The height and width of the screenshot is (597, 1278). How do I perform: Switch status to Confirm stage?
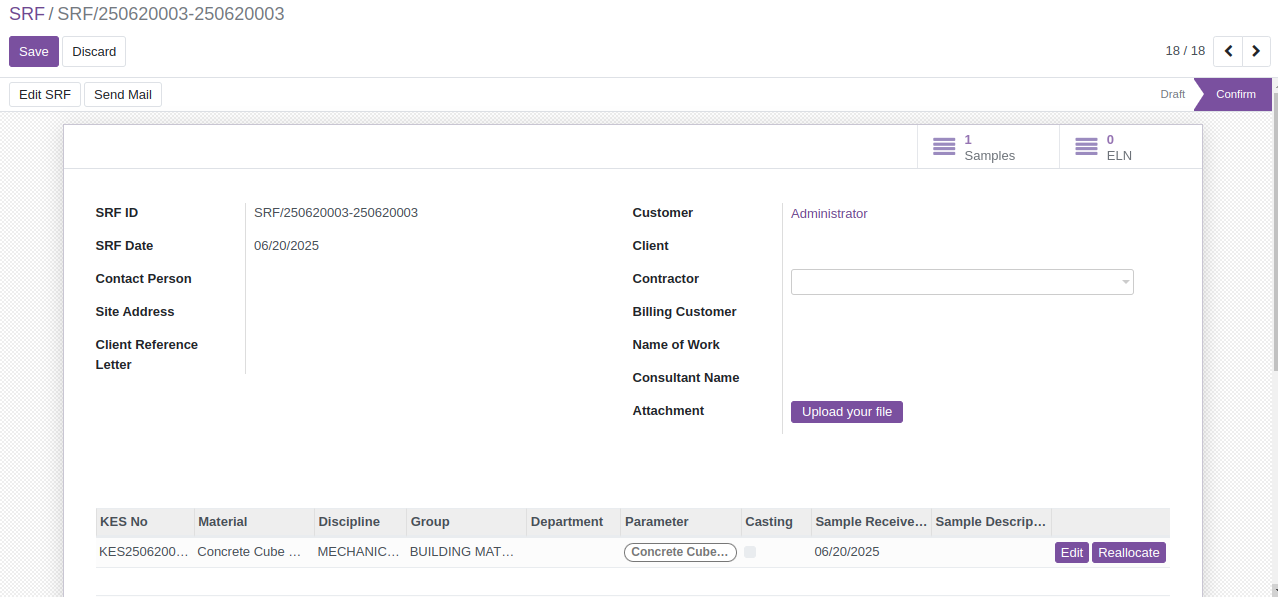[x=1235, y=94]
